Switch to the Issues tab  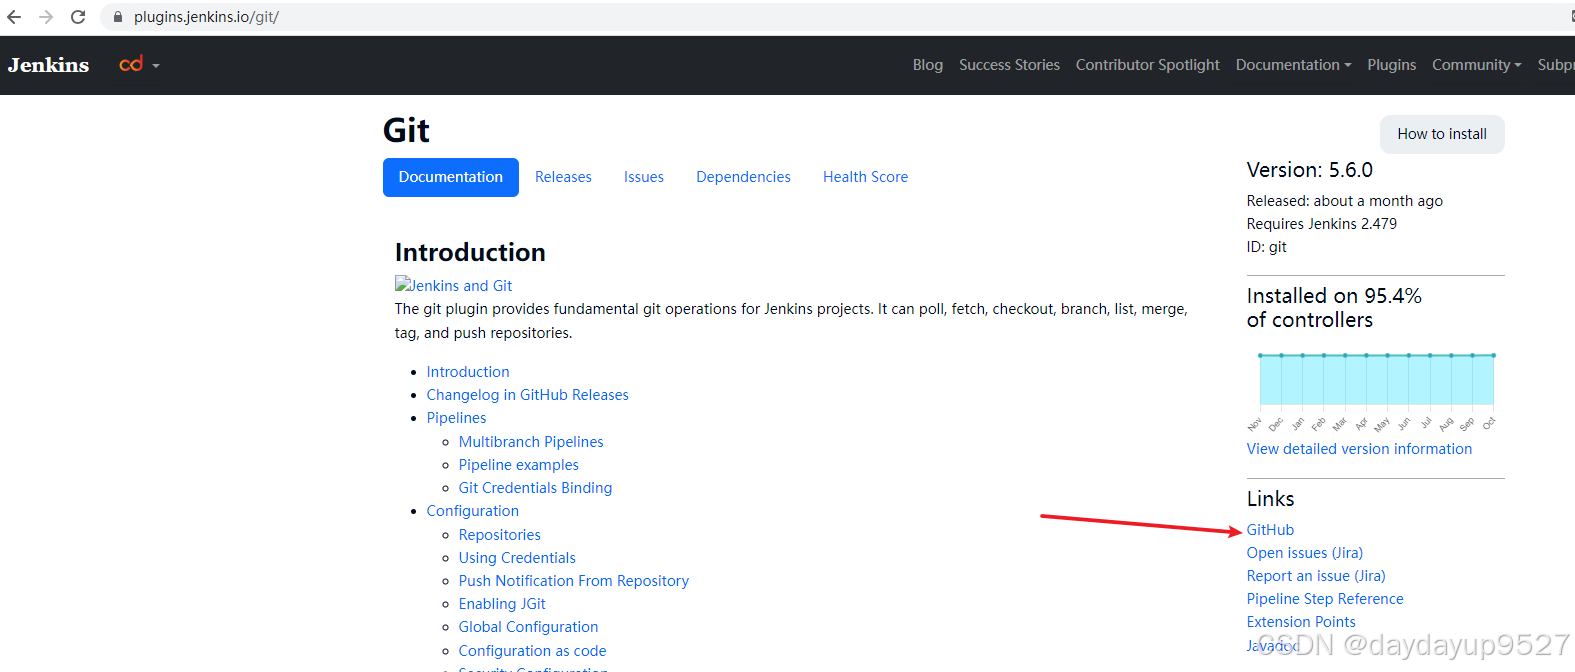pos(644,177)
